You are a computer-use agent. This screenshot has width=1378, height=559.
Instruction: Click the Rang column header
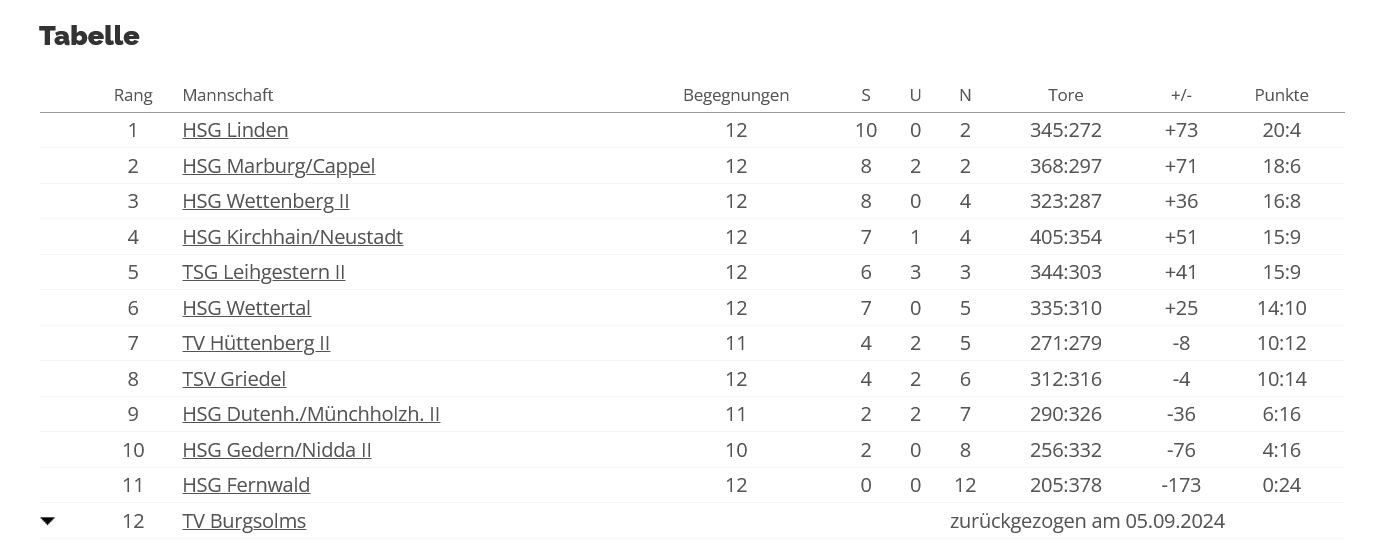133,95
